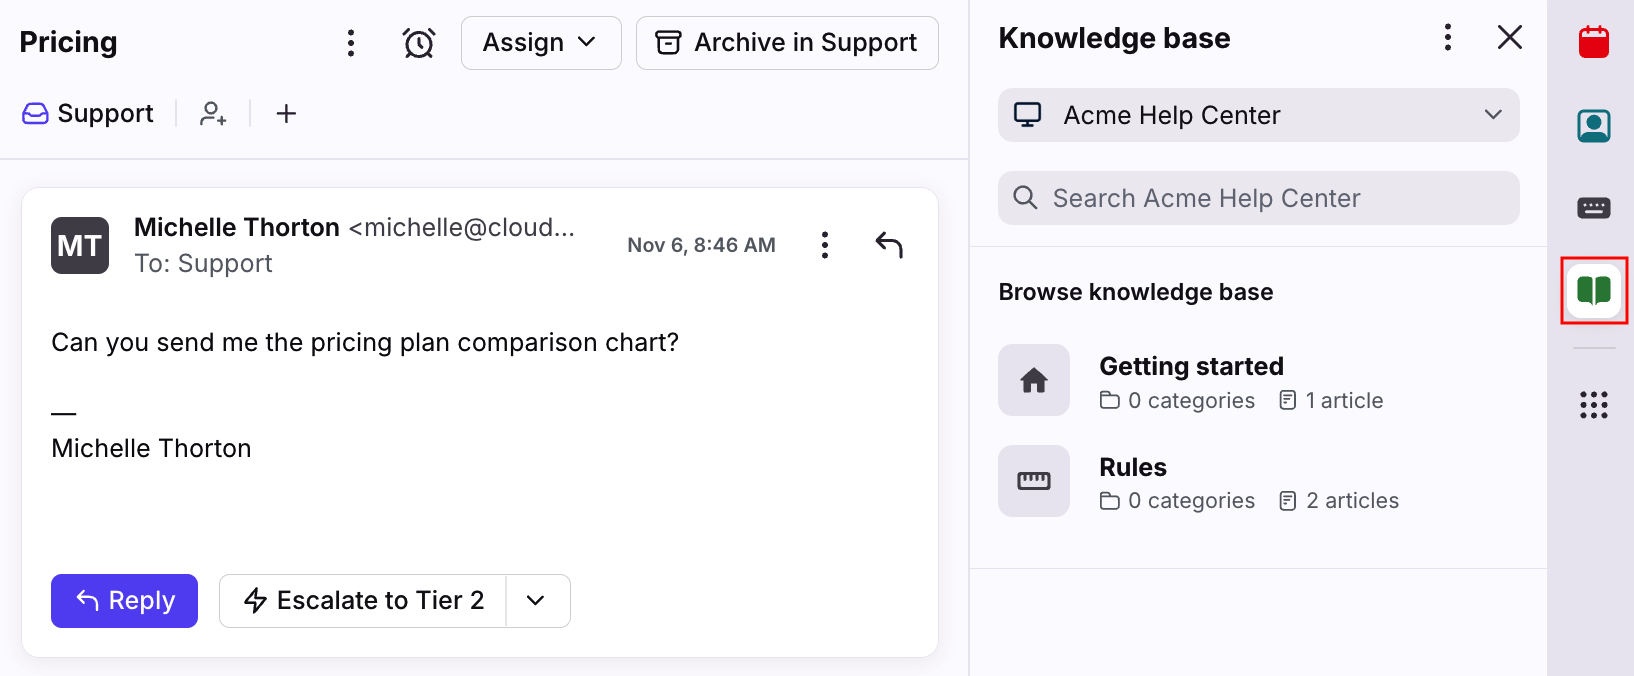Screen dimensions: 1634x676
Task: Toggle the green Knowledge base book icon
Action: click(x=1593, y=291)
